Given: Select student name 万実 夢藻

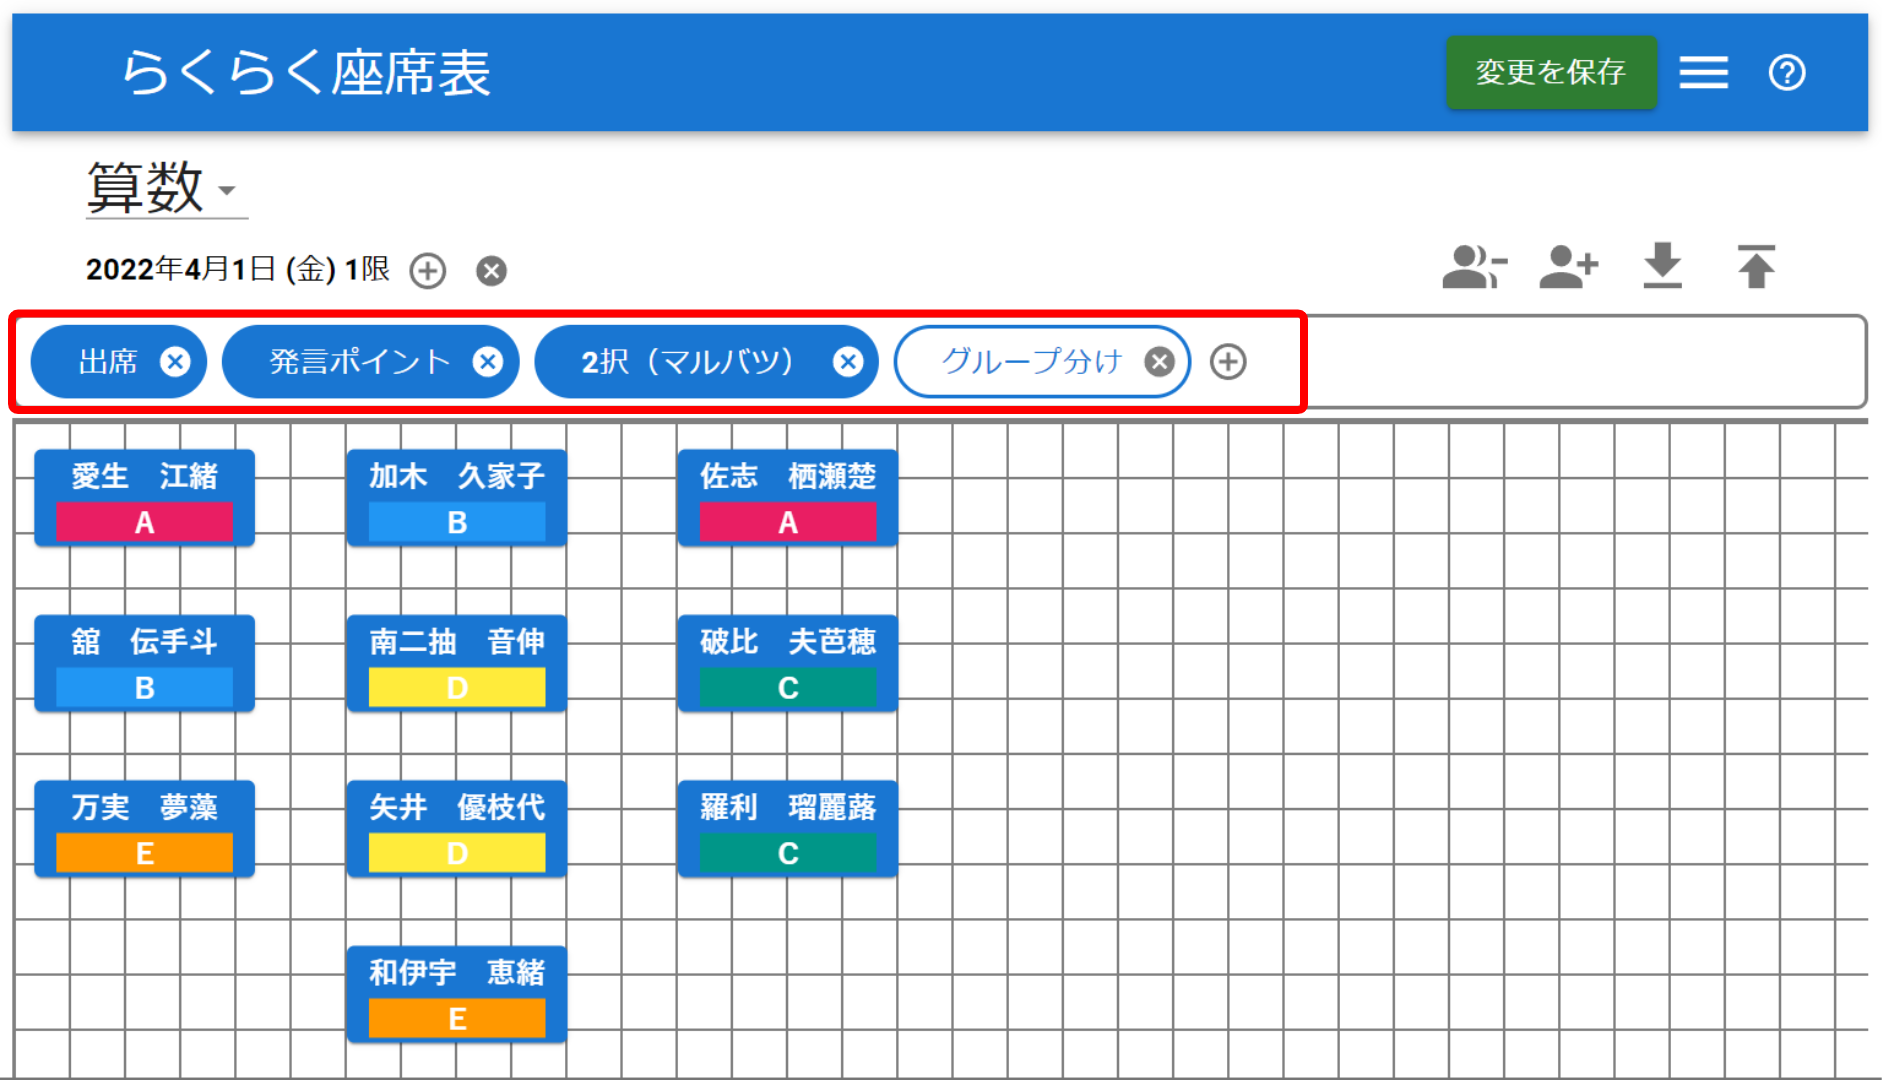Looking at the screenshot, I should click(x=144, y=807).
